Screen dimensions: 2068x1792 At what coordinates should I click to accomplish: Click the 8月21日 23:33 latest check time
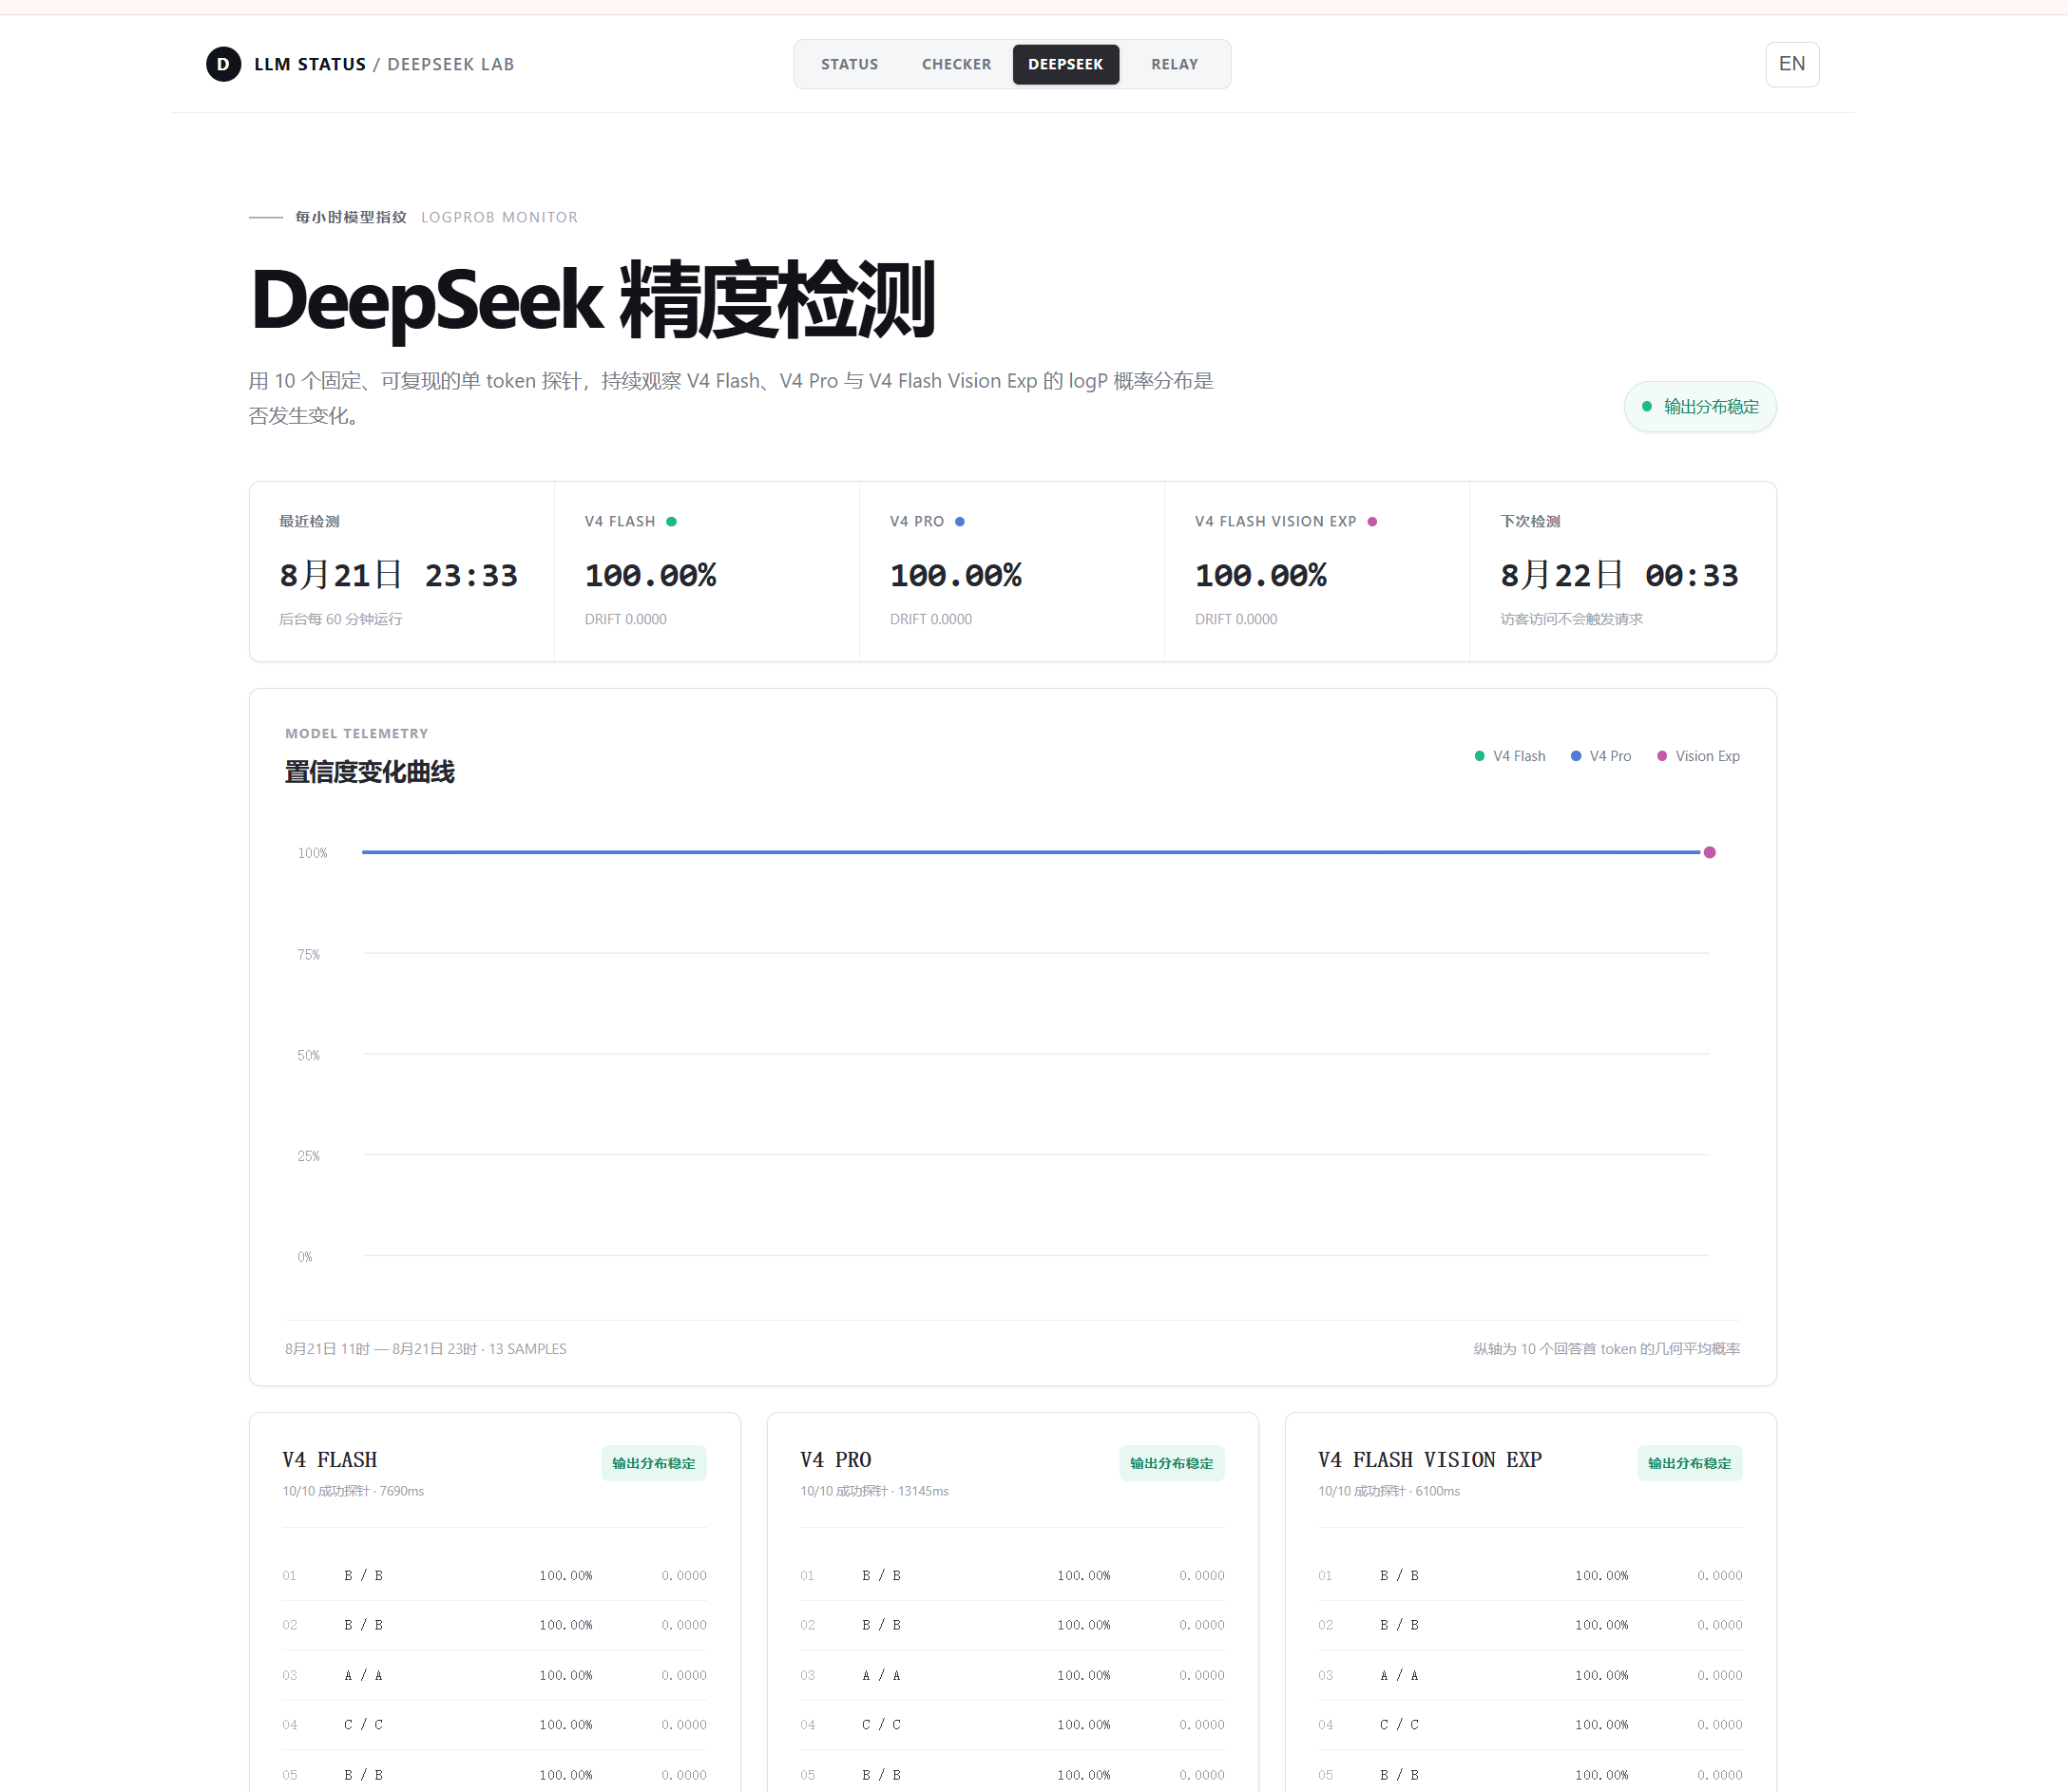tap(399, 575)
